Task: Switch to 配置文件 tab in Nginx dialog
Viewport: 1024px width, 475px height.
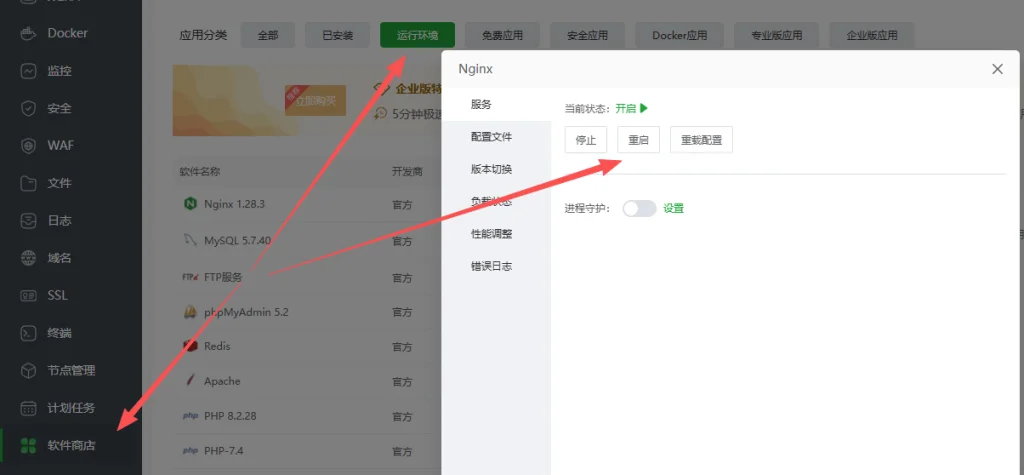Action: (x=492, y=136)
